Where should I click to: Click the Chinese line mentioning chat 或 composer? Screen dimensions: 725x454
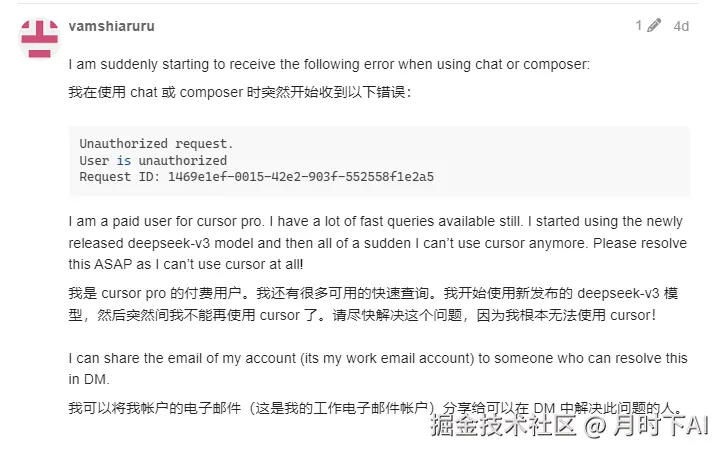240,92
